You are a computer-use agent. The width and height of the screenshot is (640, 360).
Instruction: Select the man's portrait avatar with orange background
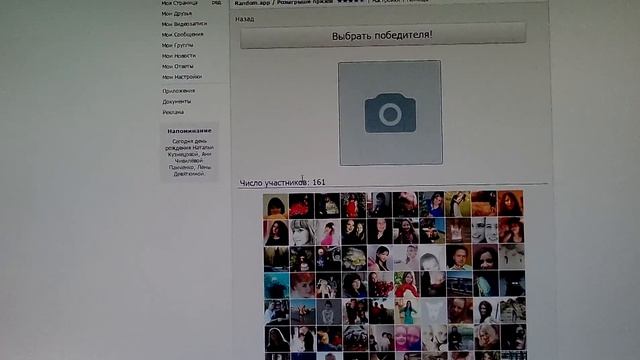458,257
